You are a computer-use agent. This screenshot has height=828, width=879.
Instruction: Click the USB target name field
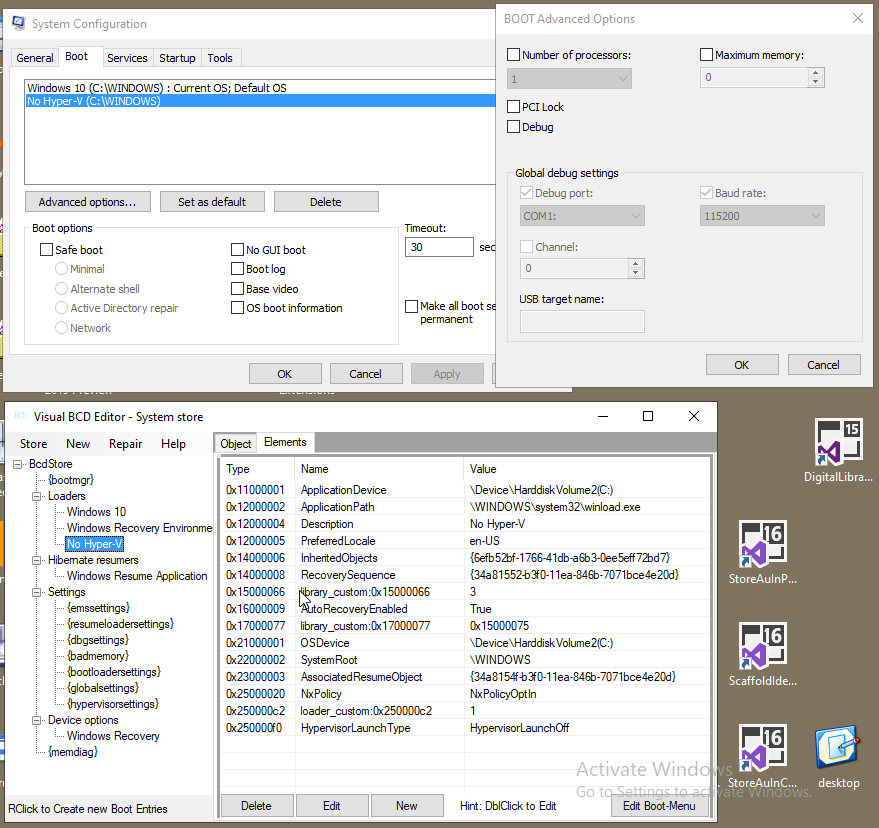[582, 322]
